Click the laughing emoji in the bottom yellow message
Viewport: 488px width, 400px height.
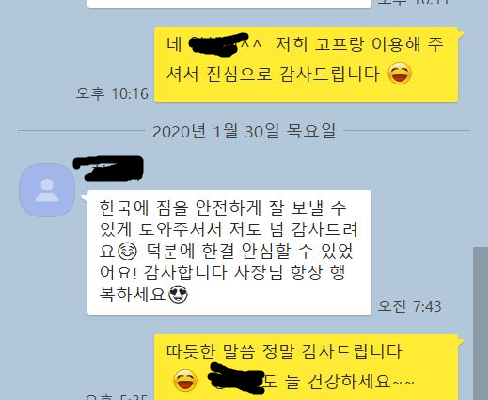[x=185, y=380]
